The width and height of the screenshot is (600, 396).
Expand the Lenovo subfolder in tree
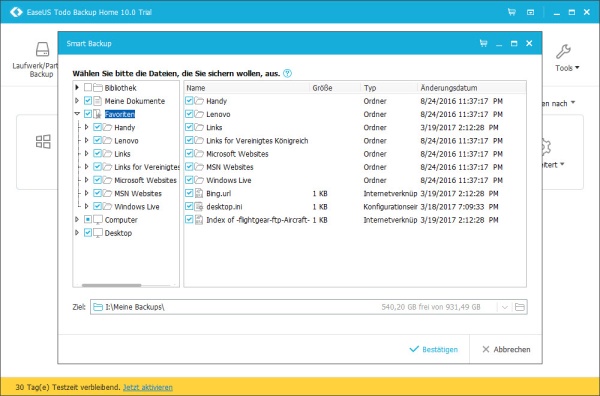(86, 140)
